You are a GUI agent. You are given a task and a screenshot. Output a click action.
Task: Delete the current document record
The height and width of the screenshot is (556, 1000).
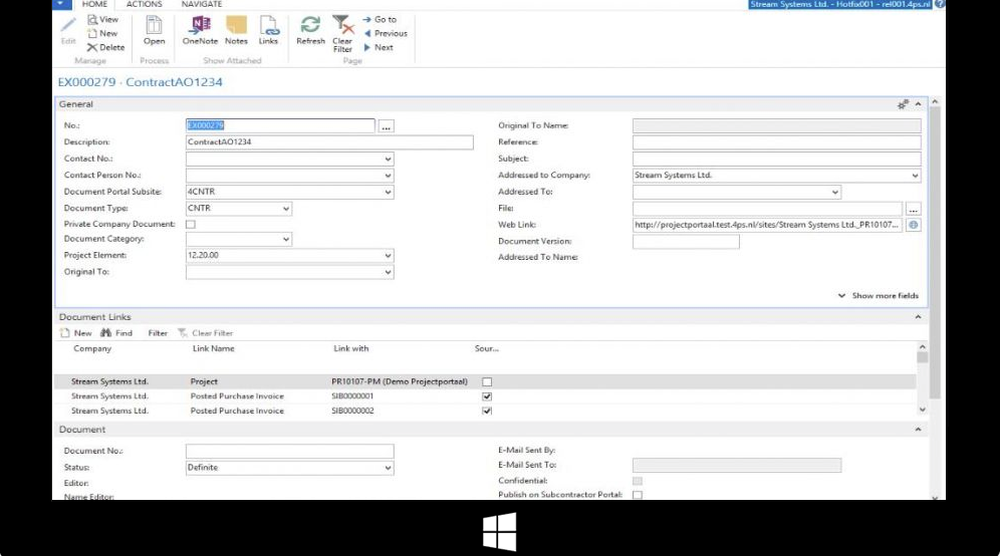(106, 47)
